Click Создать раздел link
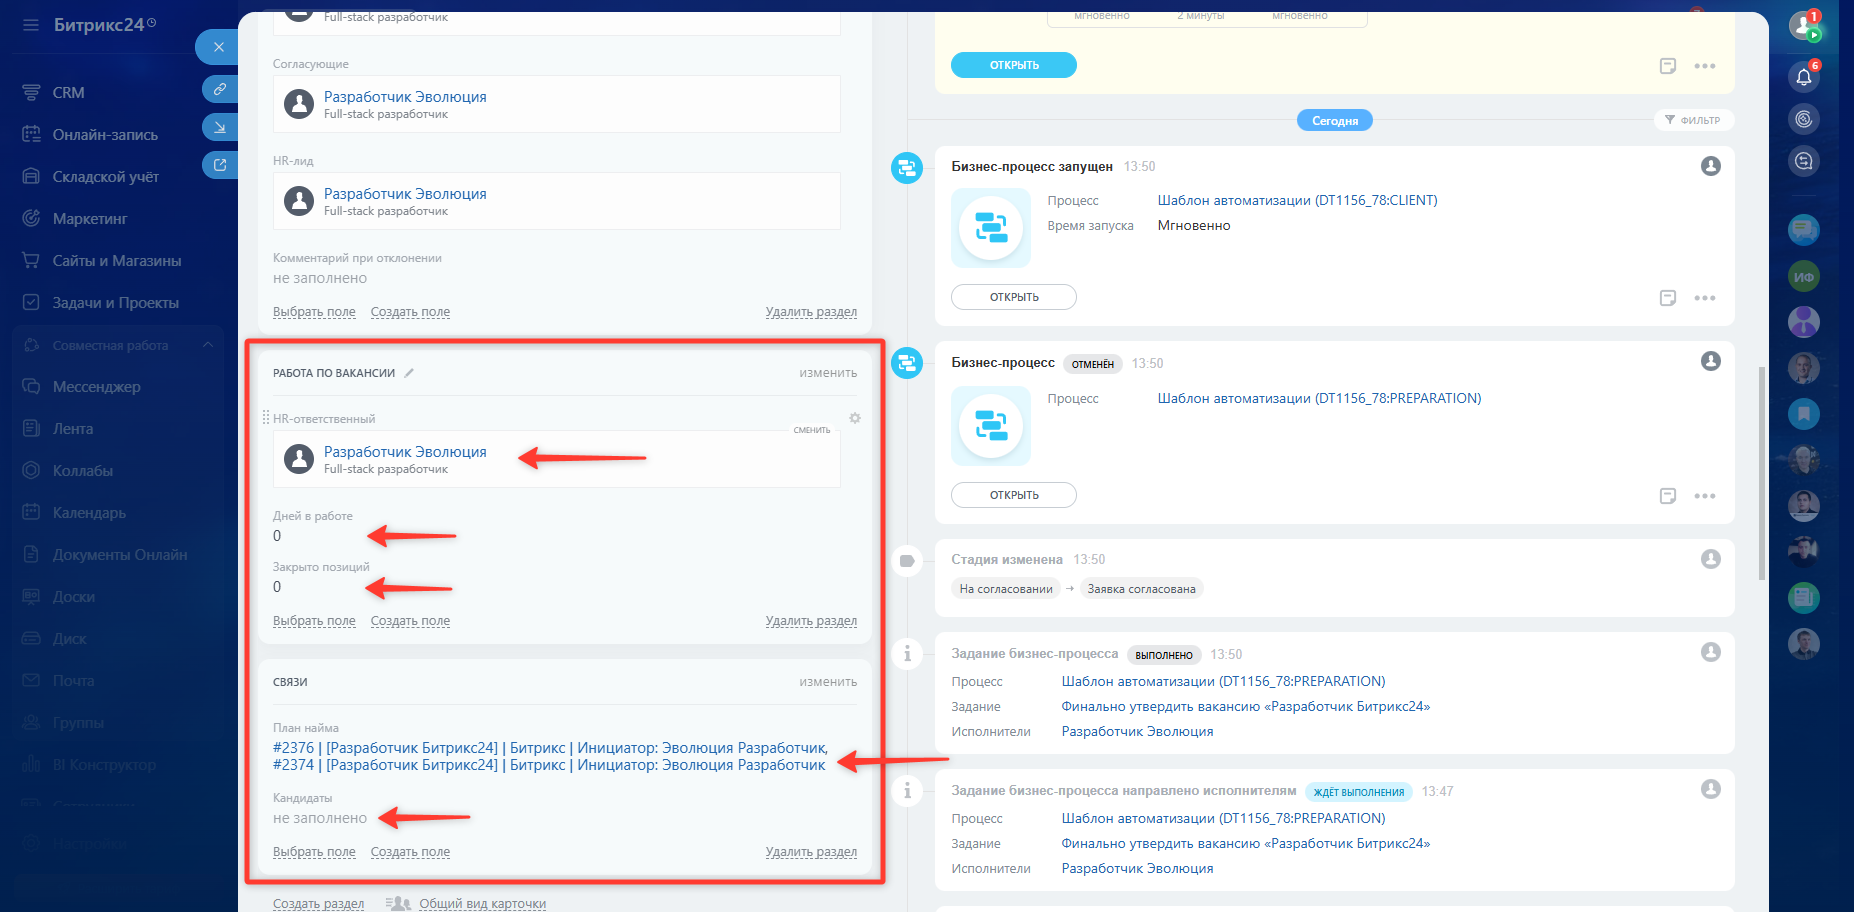This screenshot has height=912, width=1854. (x=318, y=904)
